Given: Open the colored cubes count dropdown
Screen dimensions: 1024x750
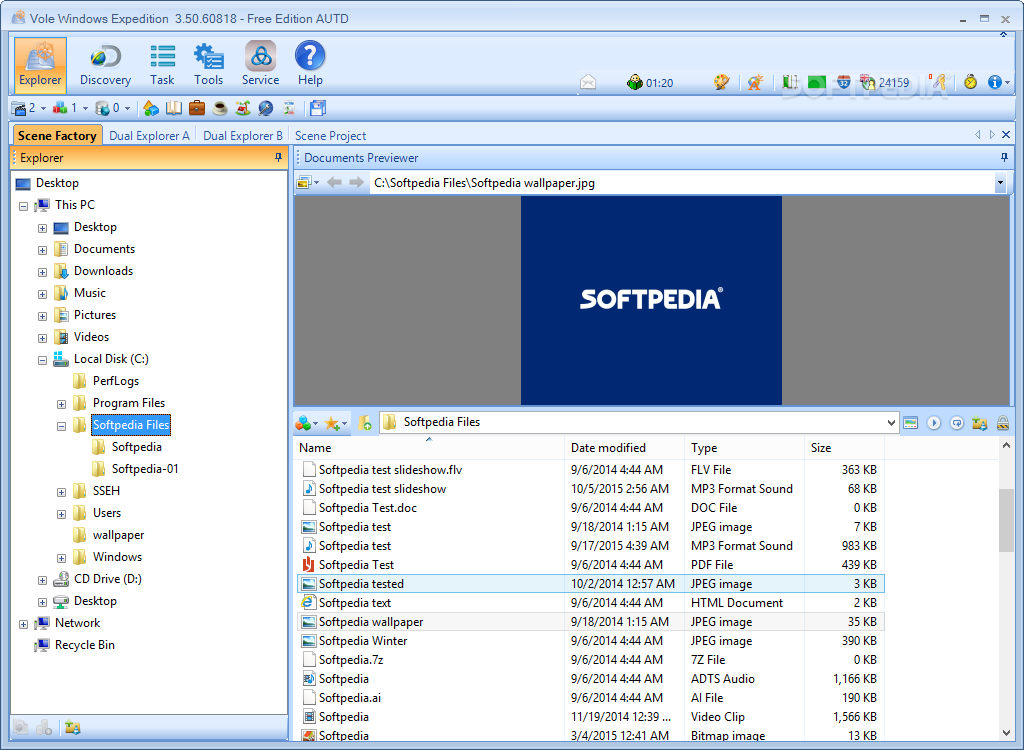Looking at the screenshot, I should pos(86,108).
